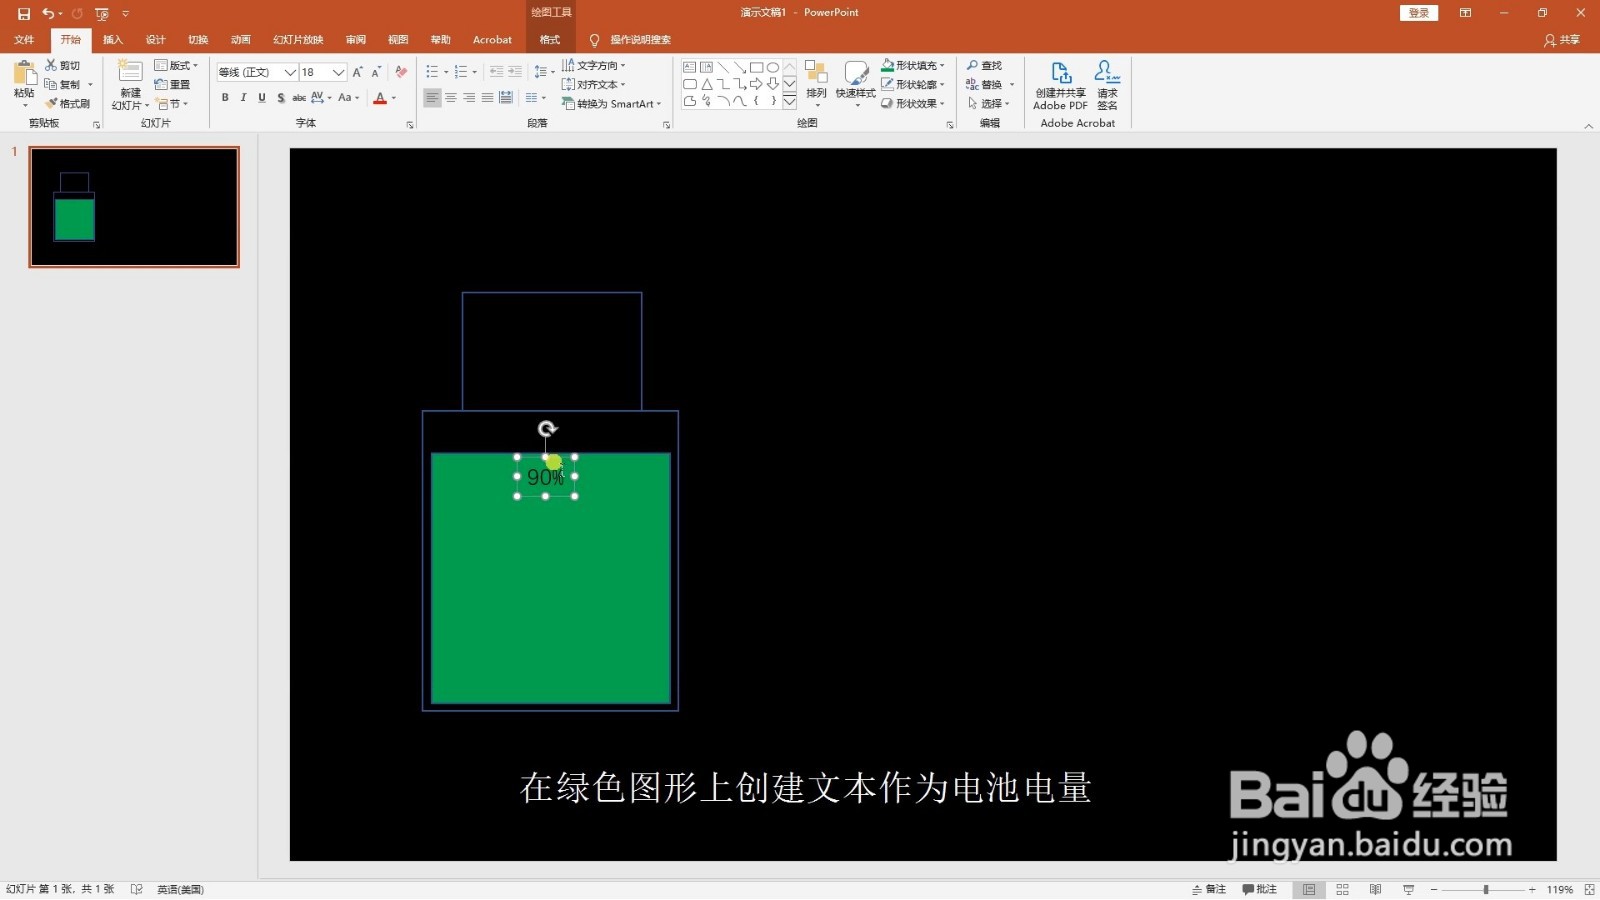Switch to the Animations (动画) tab

click(241, 40)
